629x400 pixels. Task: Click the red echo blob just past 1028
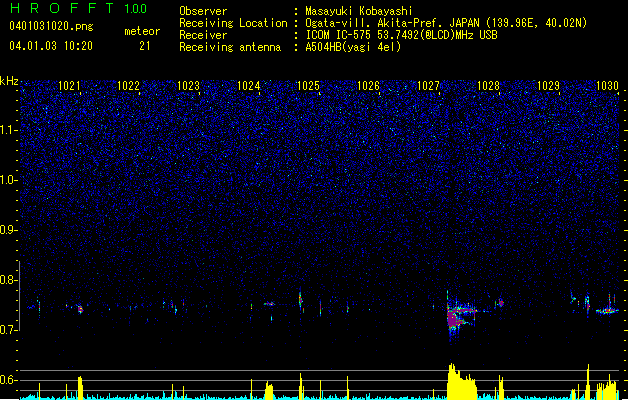501,303
